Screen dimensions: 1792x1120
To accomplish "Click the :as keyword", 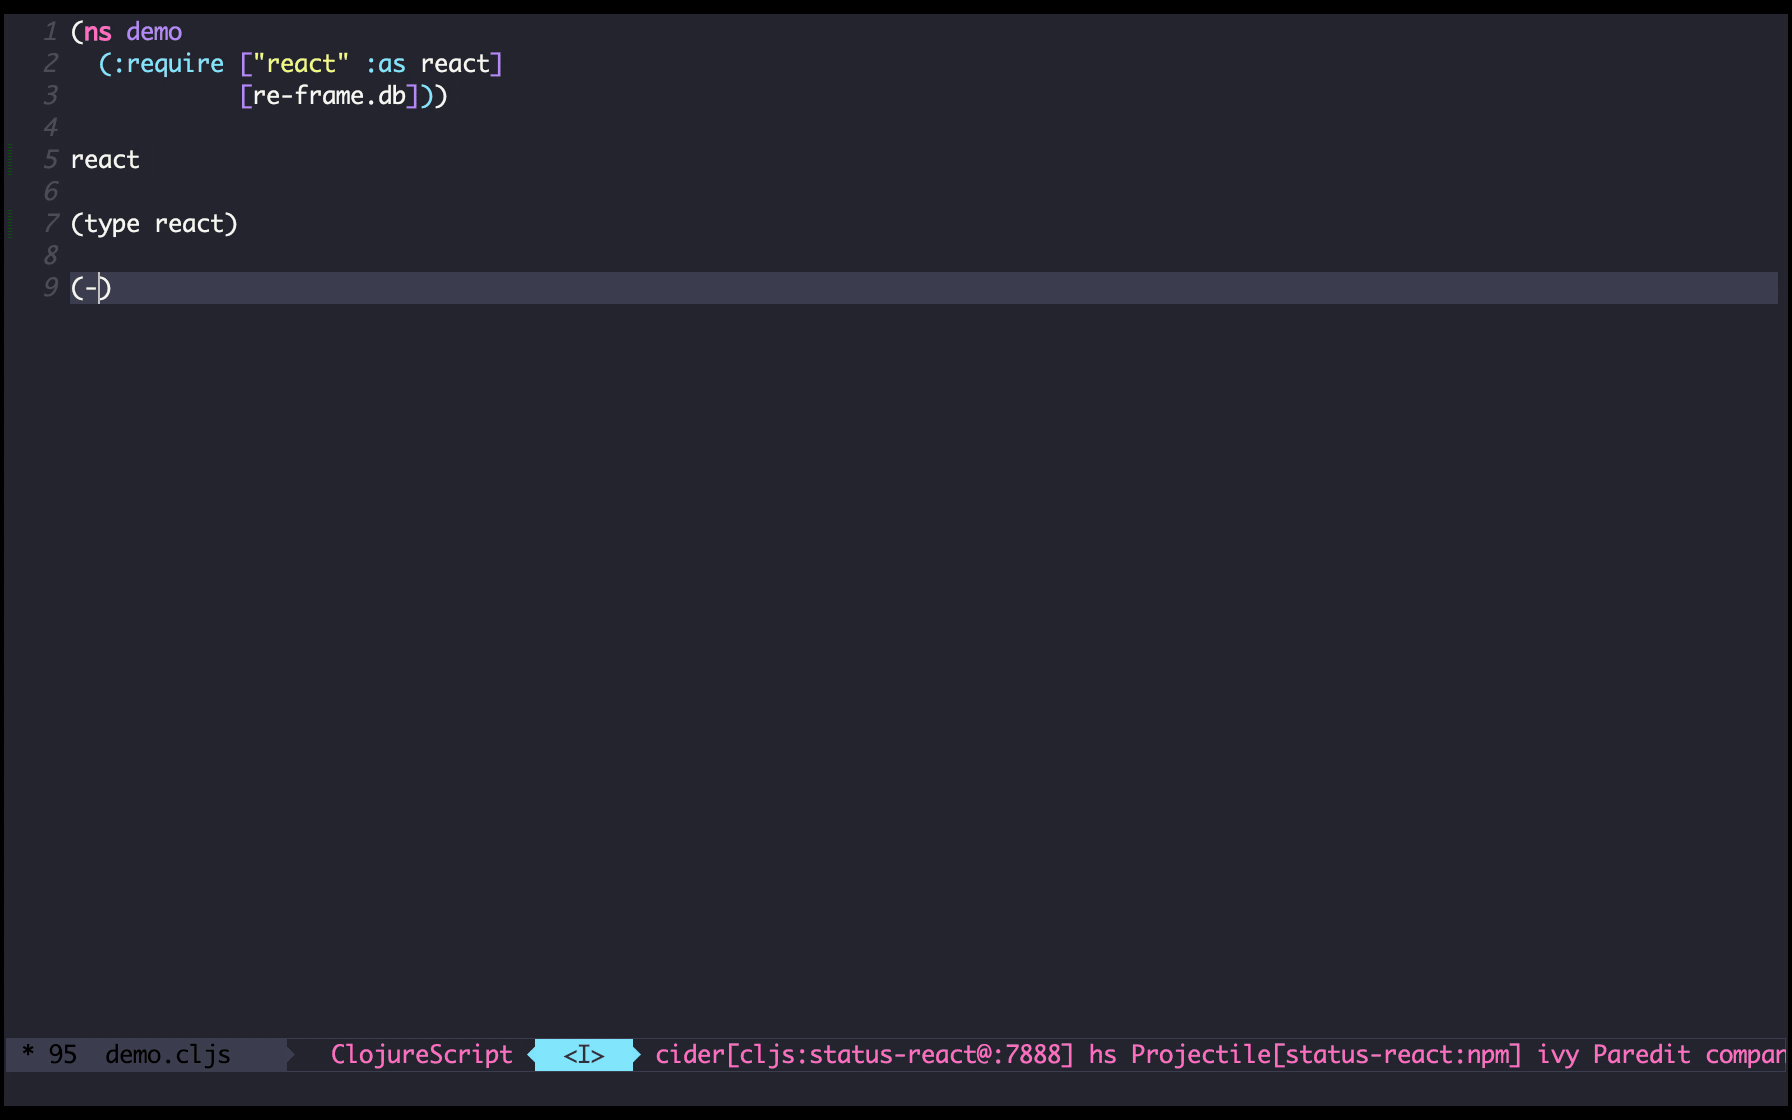I will [386, 64].
